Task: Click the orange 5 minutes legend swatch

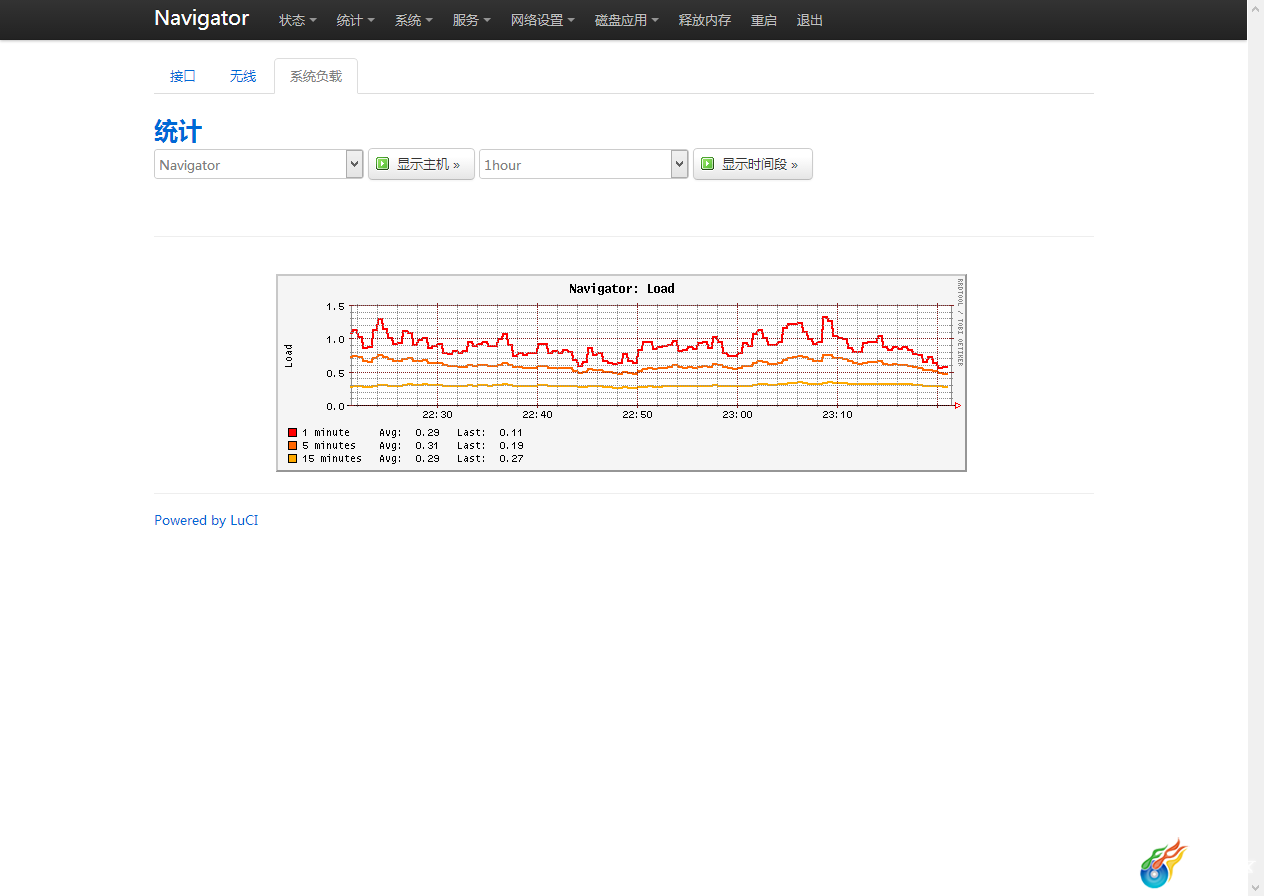Action: tap(293, 446)
